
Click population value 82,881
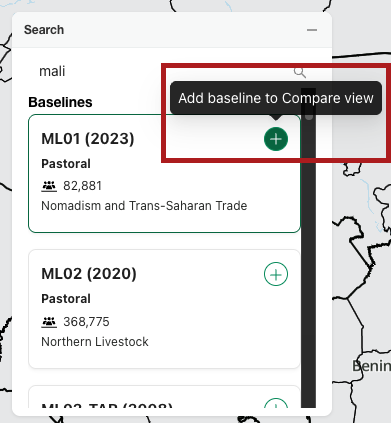click(83, 186)
